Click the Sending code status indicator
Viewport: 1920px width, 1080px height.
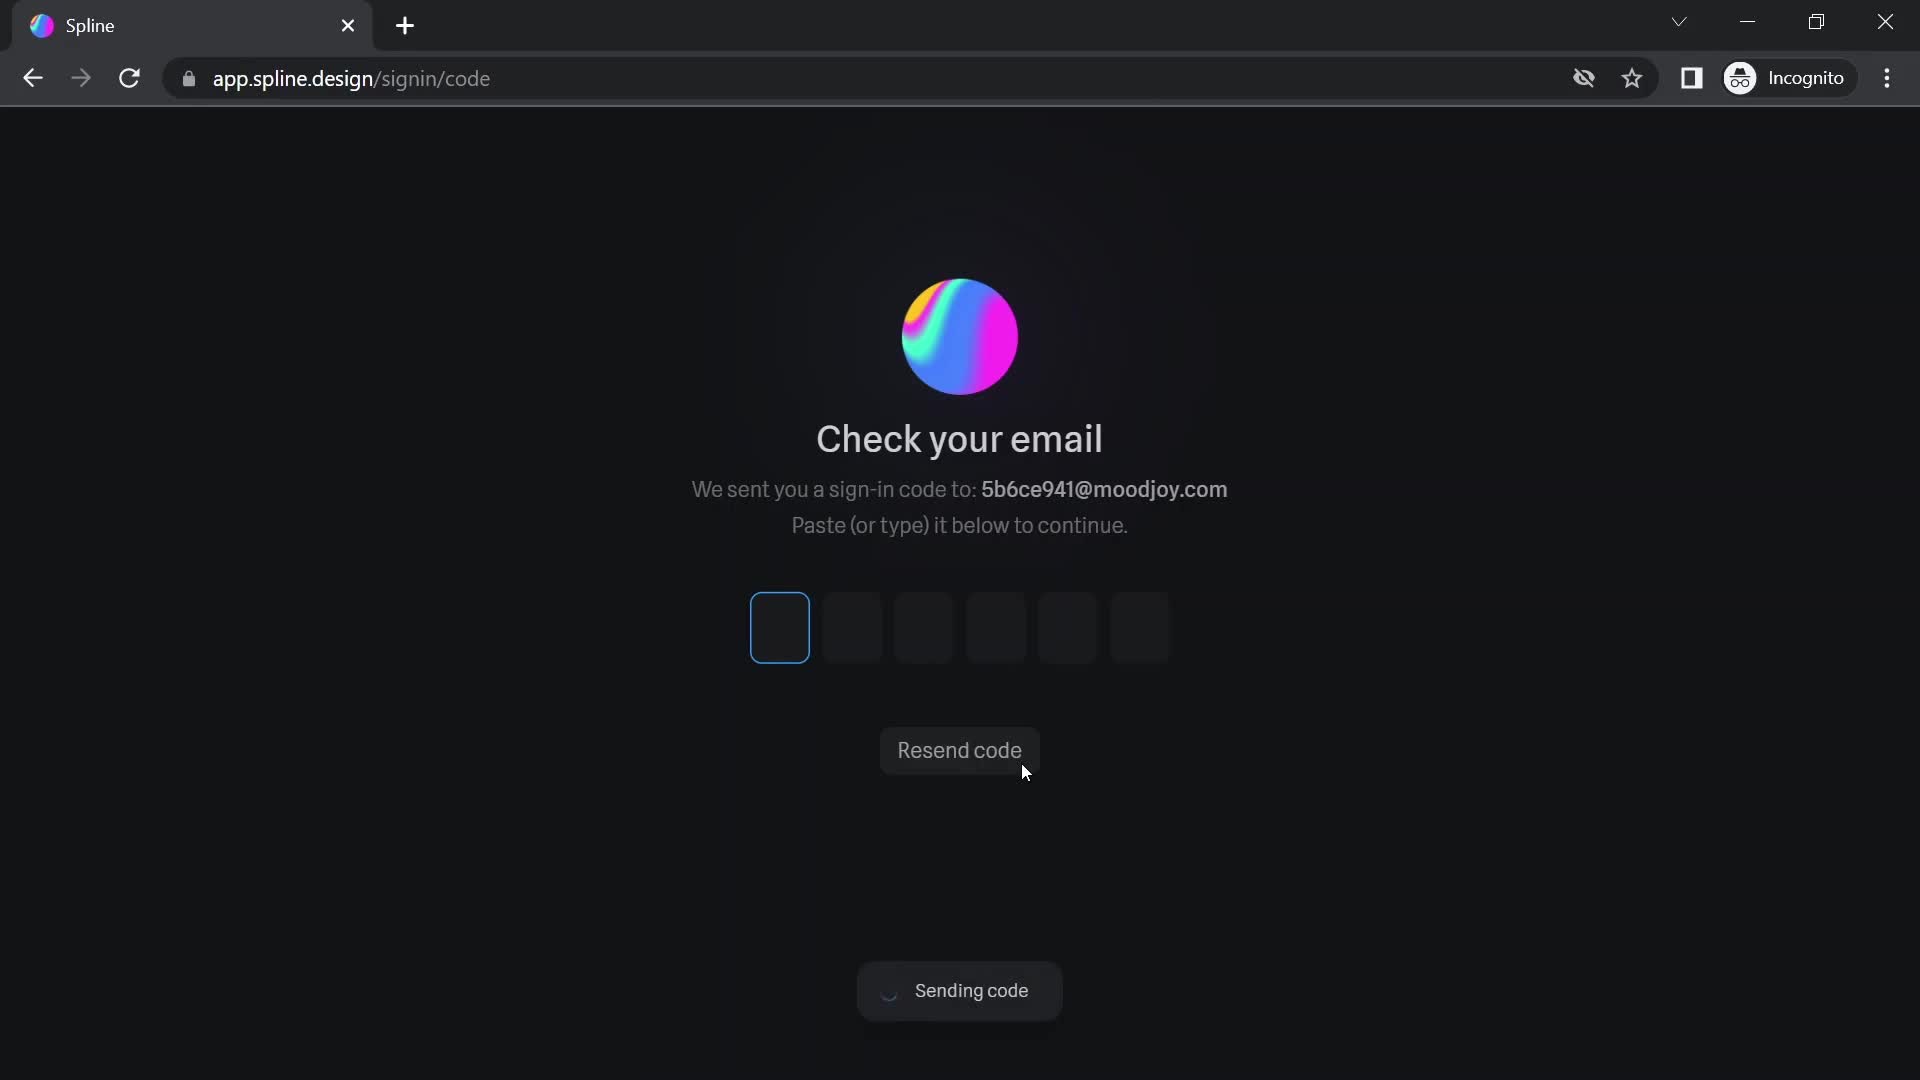click(x=959, y=990)
